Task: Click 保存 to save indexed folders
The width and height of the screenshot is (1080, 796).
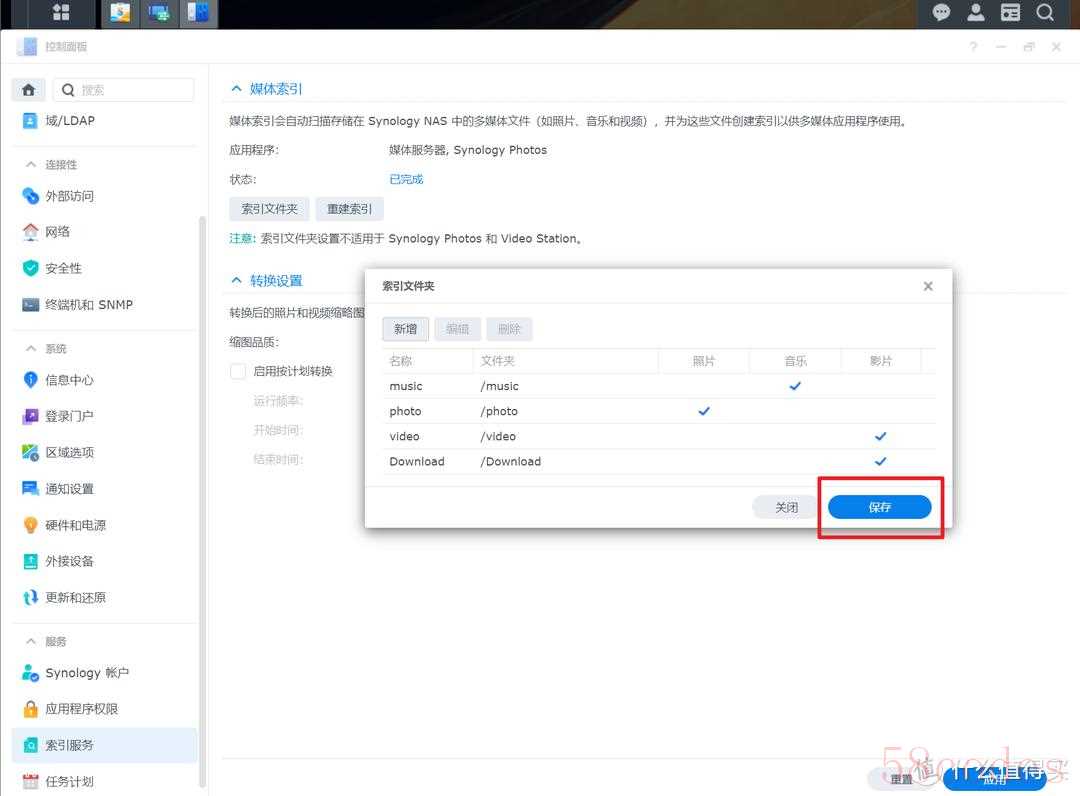Action: coord(880,507)
